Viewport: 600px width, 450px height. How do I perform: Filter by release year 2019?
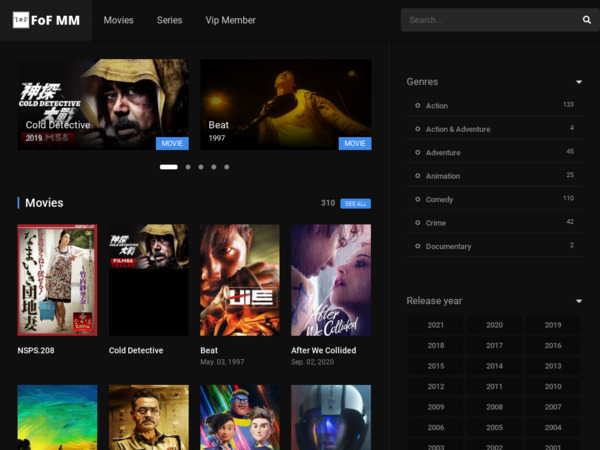click(x=553, y=325)
